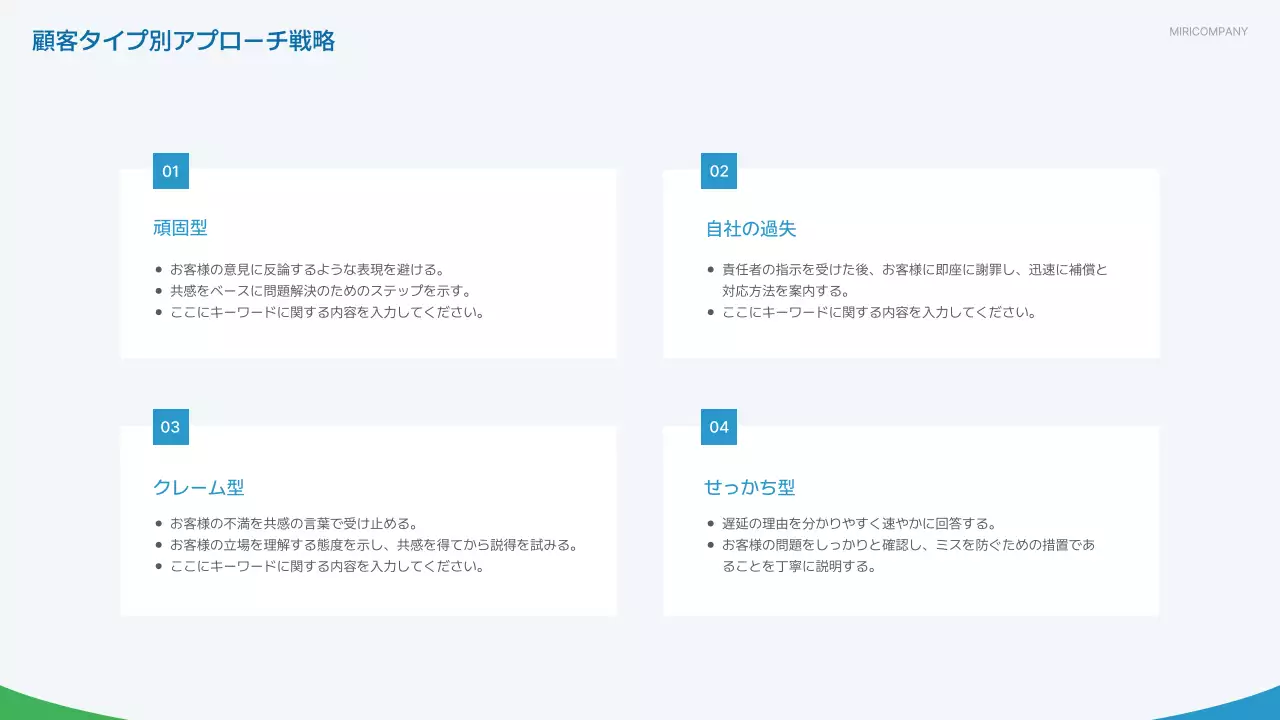Select the 04 number badge
1280x720 pixels.
719,427
